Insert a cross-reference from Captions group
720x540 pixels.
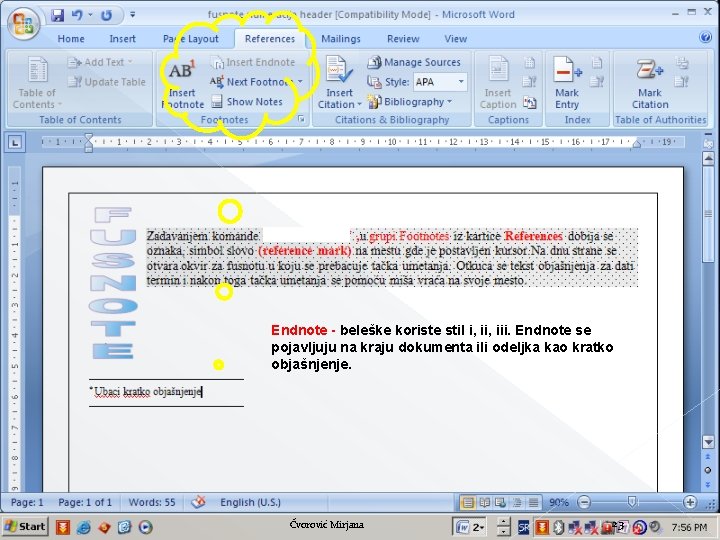[530, 102]
